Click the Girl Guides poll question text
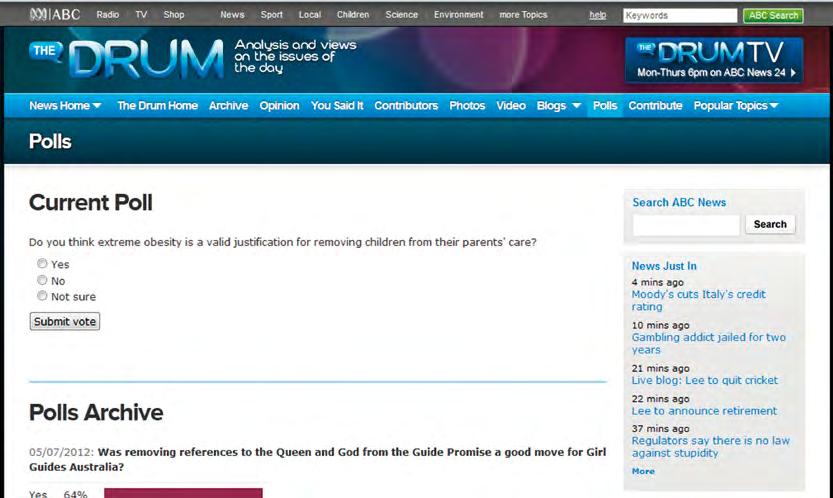The width and height of the screenshot is (833, 498). pyautogui.click(x=317, y=459)
